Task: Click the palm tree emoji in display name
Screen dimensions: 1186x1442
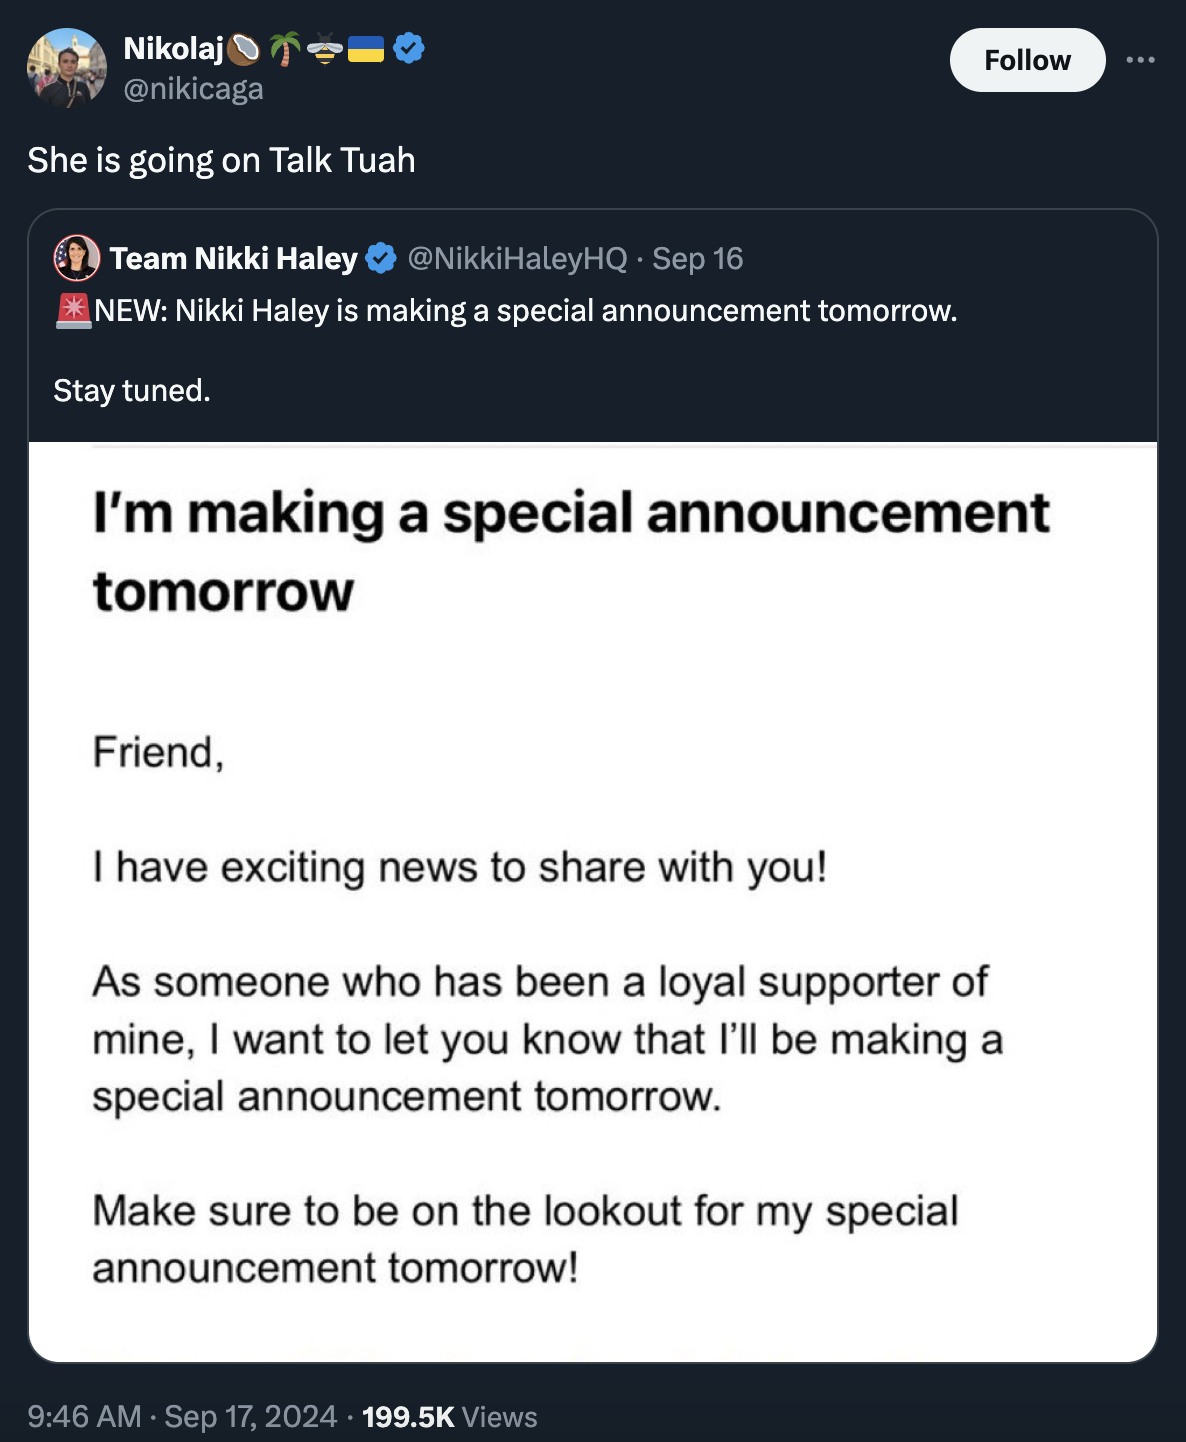Action: (285, 48)
